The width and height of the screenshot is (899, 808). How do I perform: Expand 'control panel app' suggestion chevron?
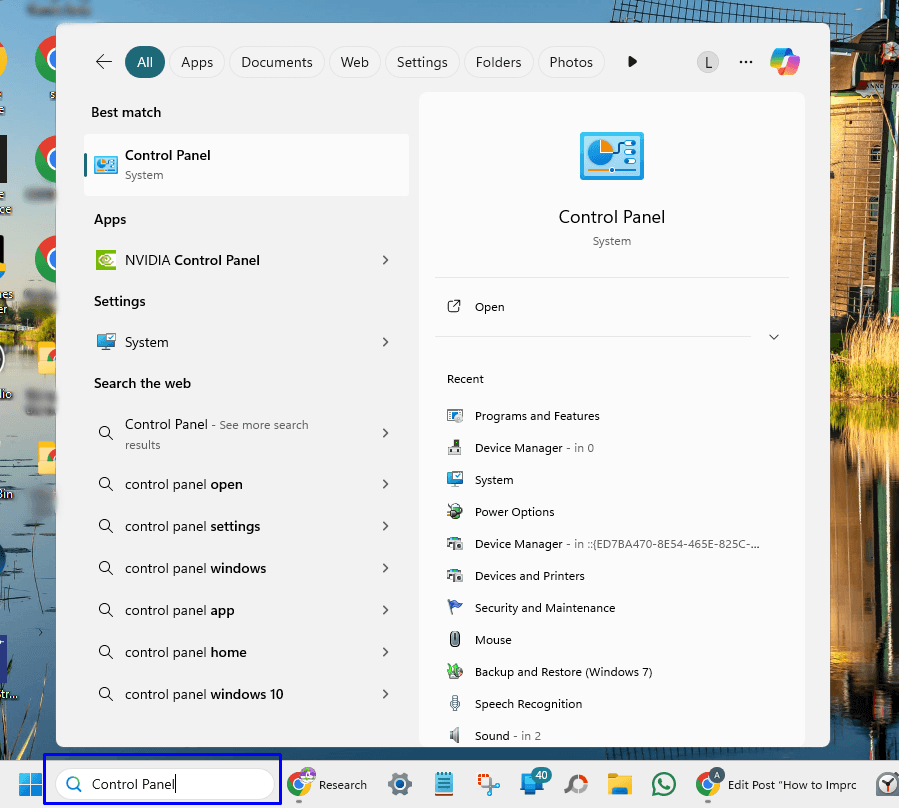pos(385,610)
